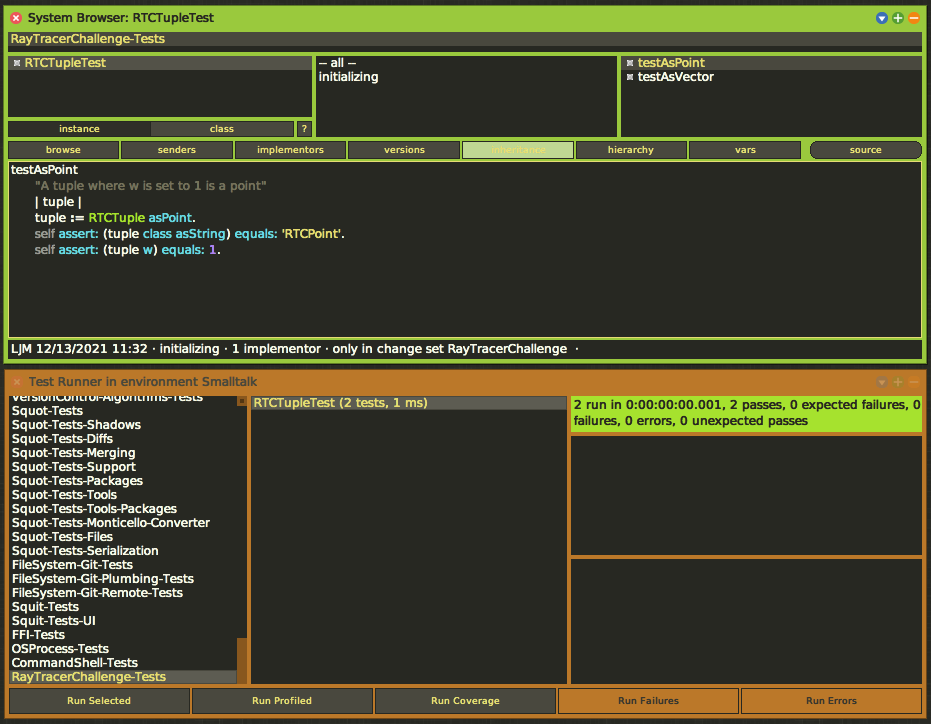Open class comment with the ? button
The width and height of the screenshot is (931, 724).
click(304, 129)
